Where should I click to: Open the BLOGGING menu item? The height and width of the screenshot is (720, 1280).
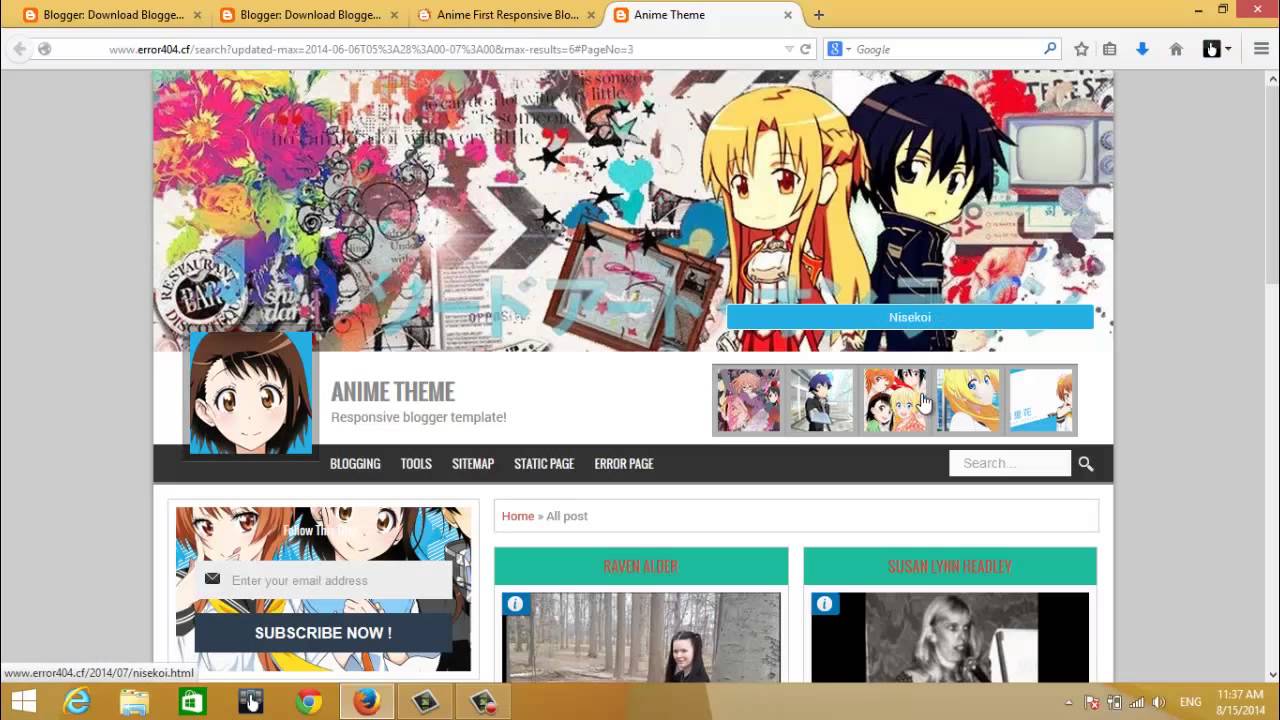tap(355, 464)
